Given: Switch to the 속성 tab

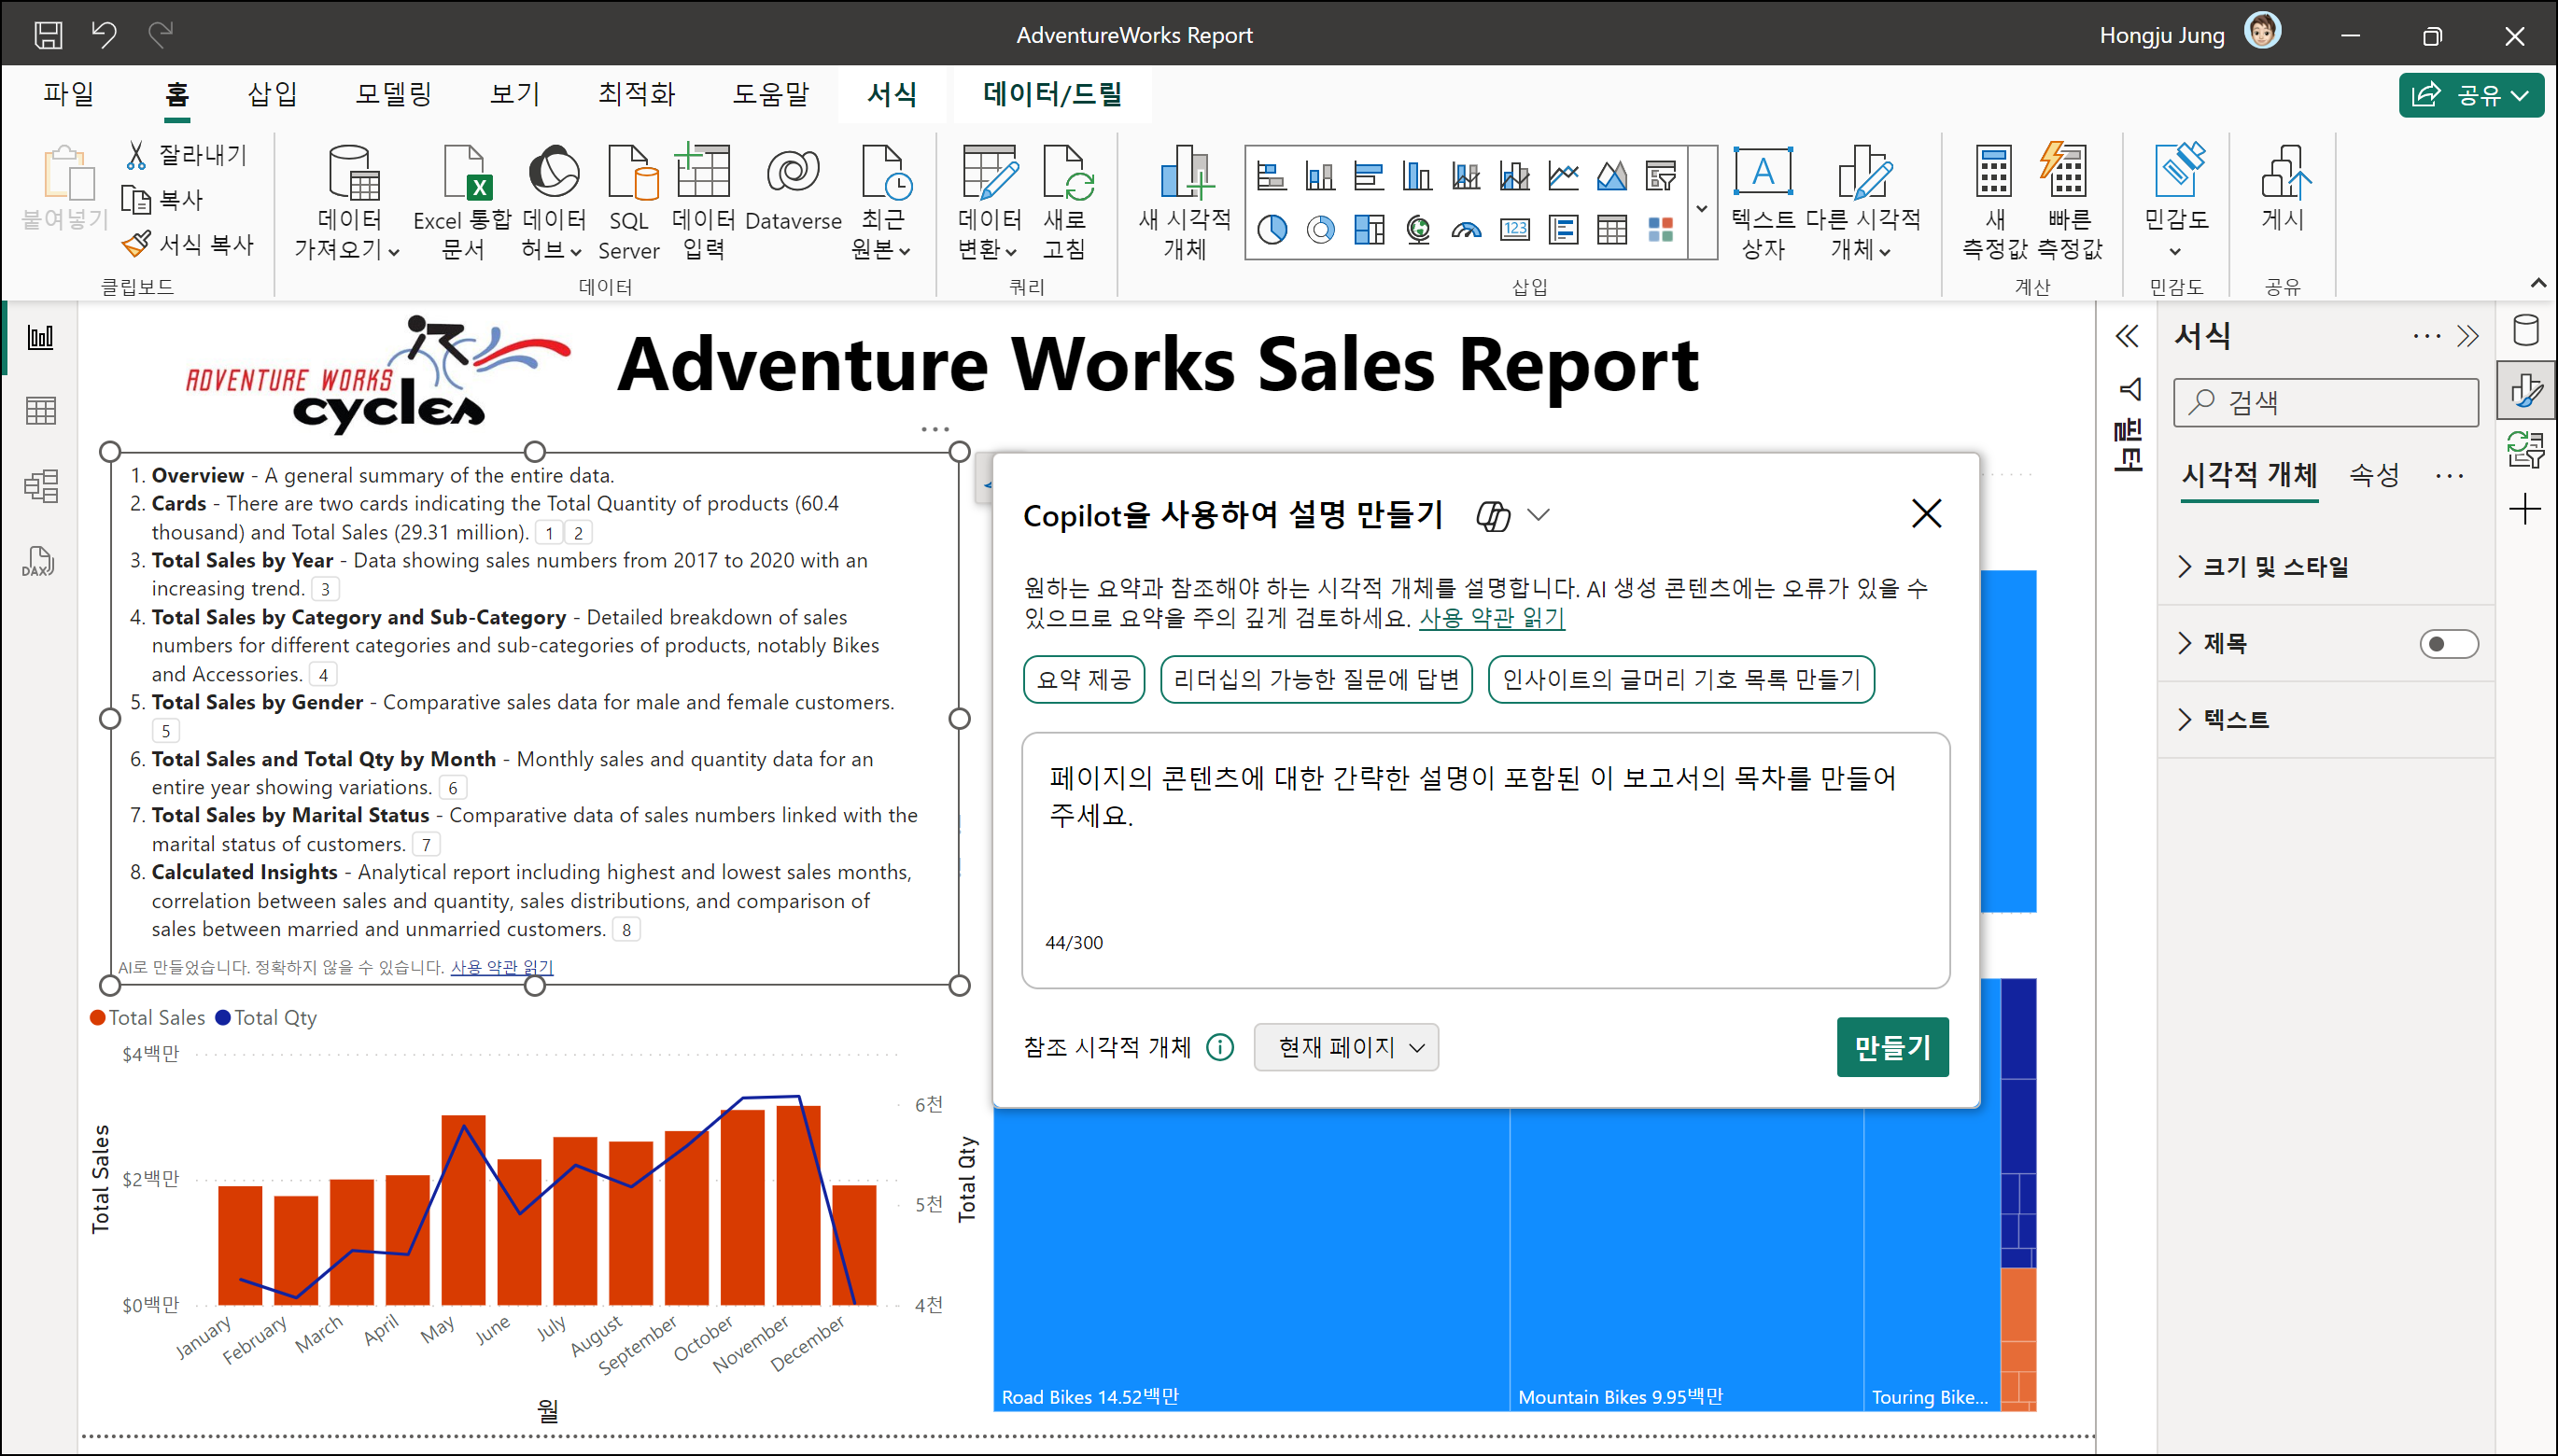Looking at the screenshot, I should click(2373, 474).
